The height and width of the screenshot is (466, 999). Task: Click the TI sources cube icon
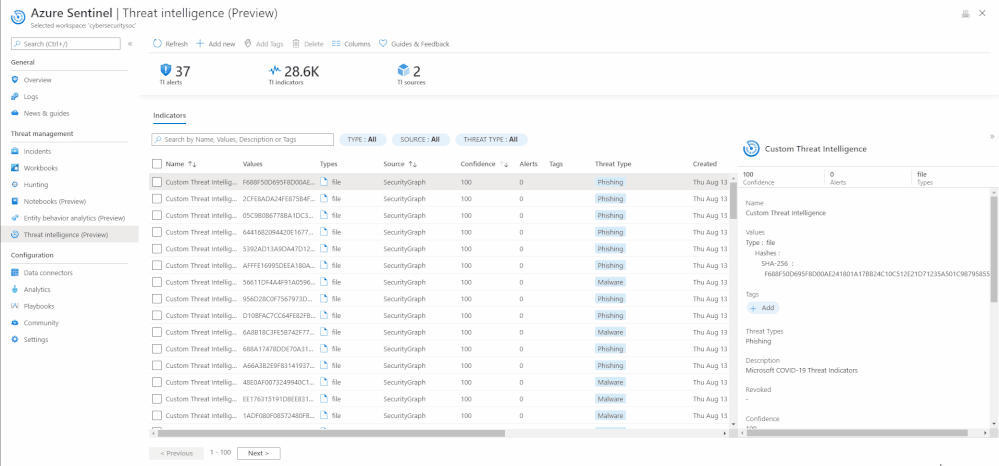click(403, 70)
